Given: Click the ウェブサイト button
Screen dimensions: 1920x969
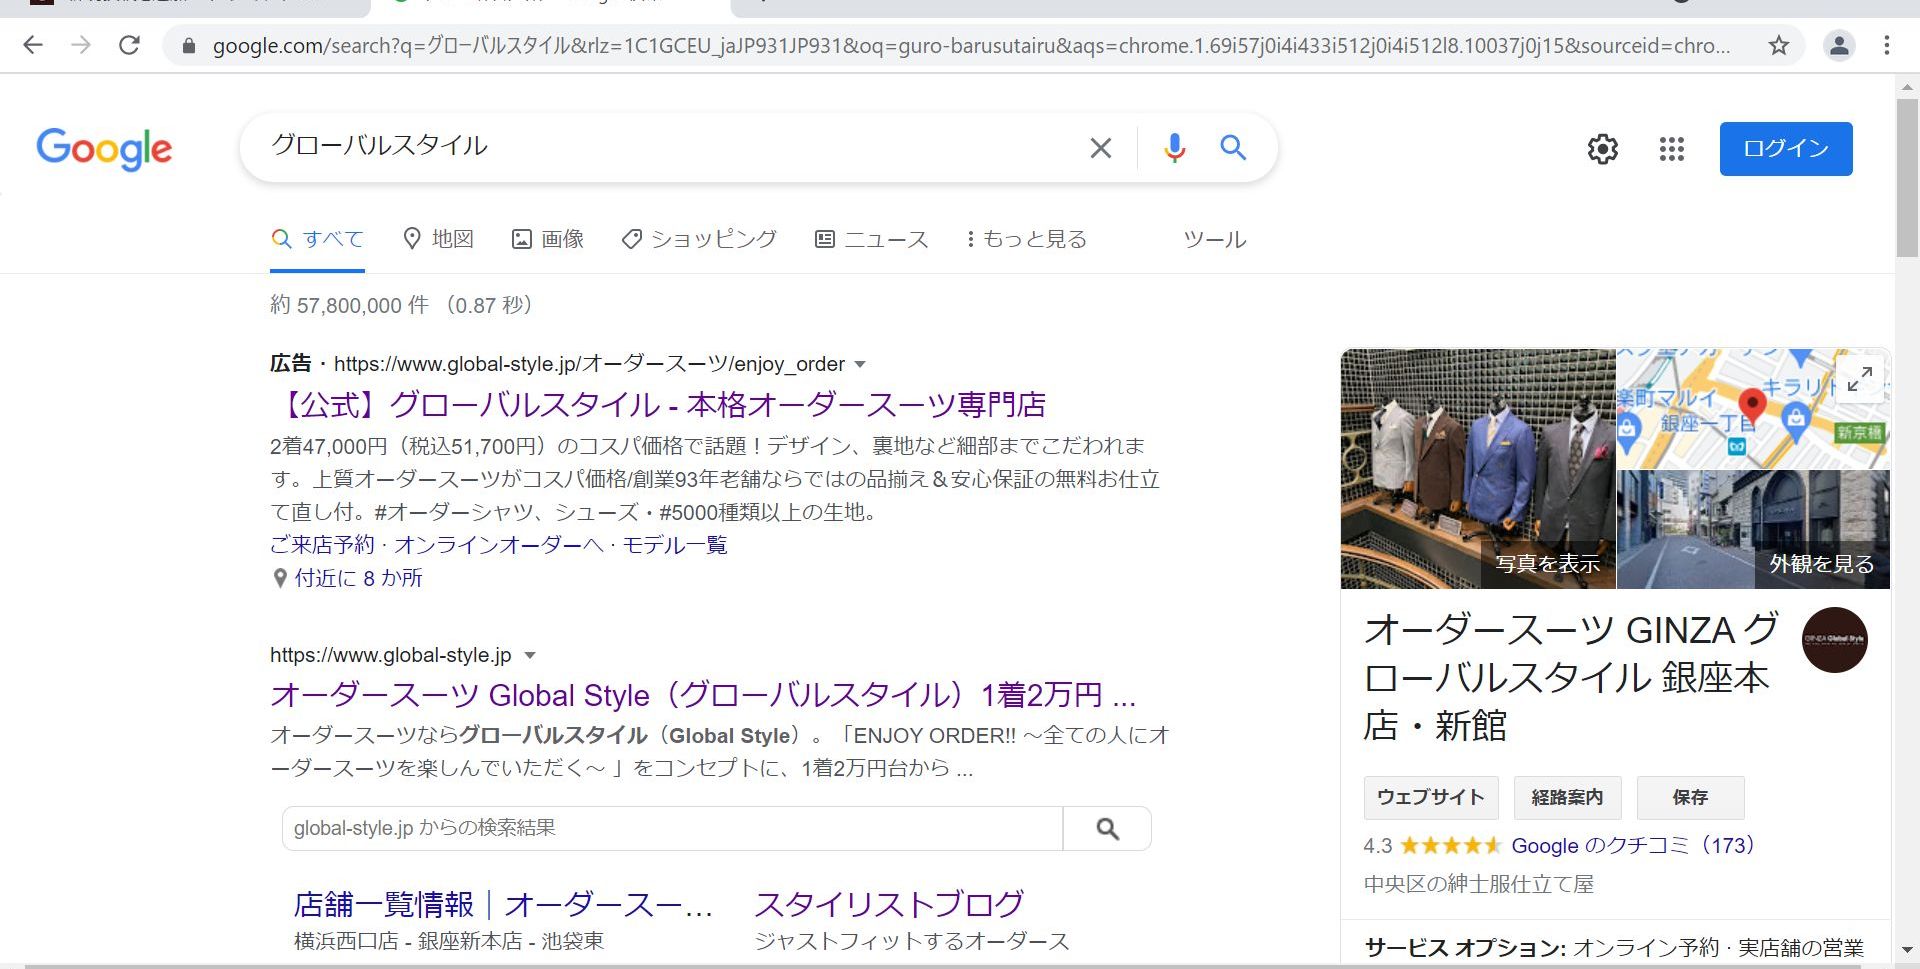Looking at the screenshot, I should (x=1430, y=797).
